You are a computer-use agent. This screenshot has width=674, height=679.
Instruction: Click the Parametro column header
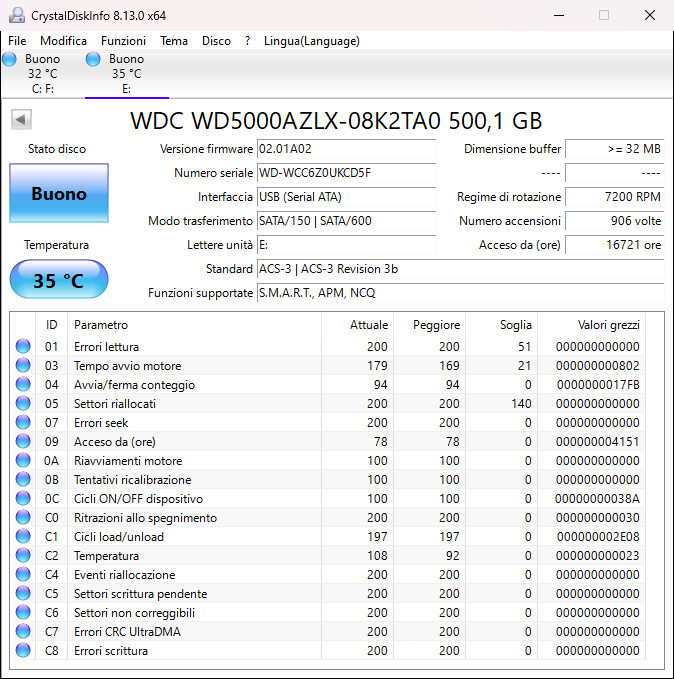click(x=194, y=325)
